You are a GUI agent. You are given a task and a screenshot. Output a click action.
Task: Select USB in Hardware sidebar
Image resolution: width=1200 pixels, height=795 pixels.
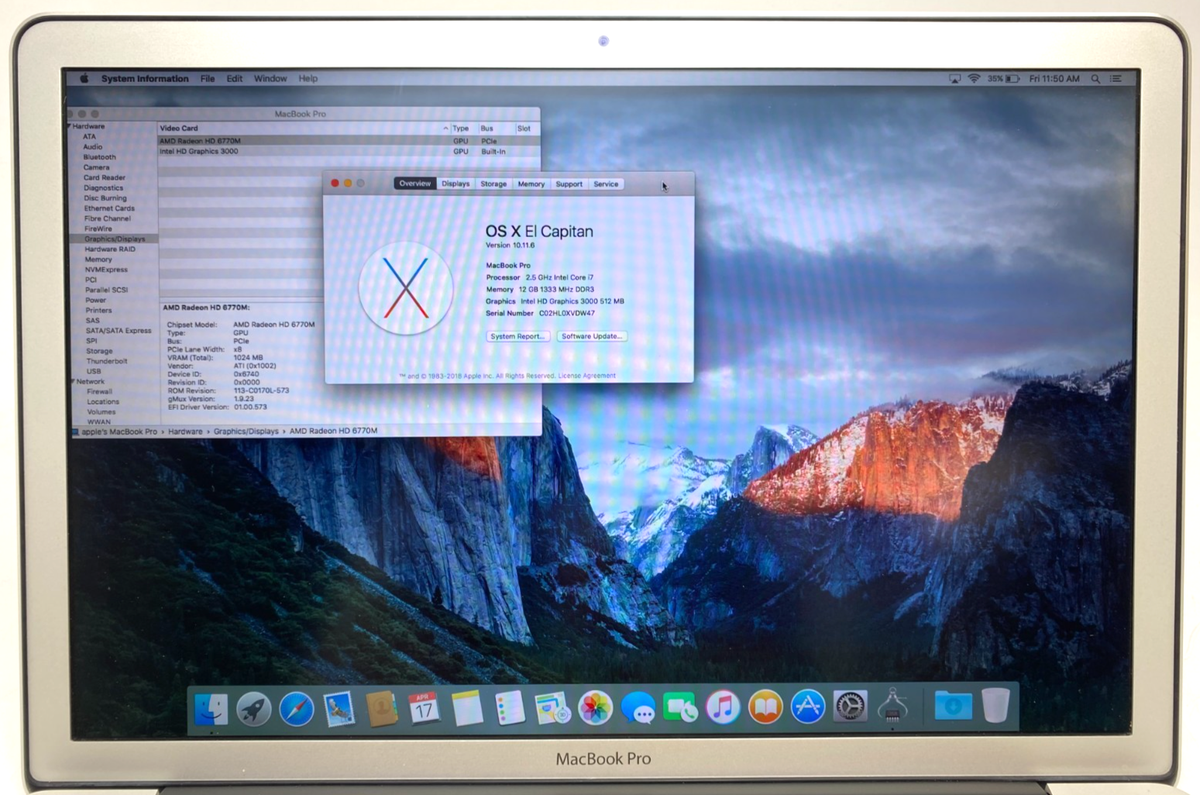[x=94, y=371]
